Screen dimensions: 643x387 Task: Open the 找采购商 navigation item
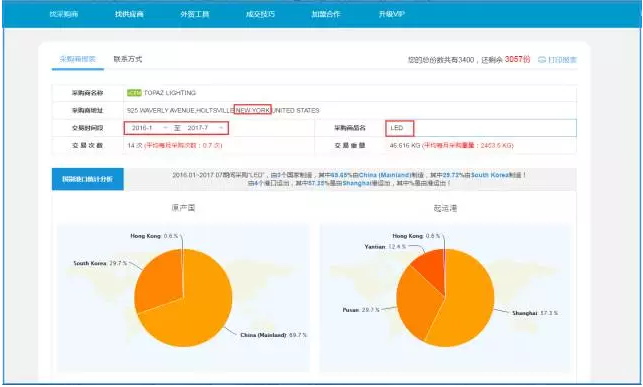pos(64,14)
